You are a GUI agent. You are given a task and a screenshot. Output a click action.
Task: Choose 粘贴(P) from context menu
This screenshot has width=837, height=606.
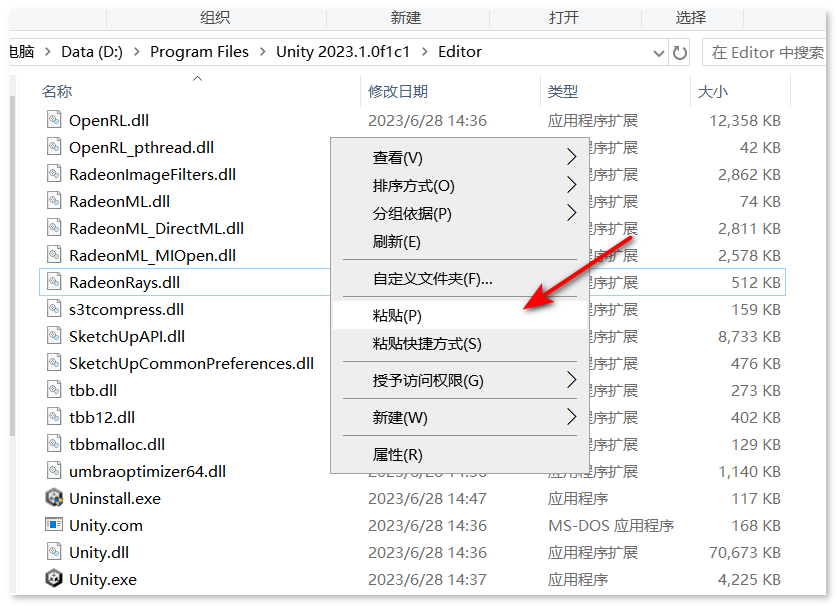pyautogui.click(x=460, y=315)
